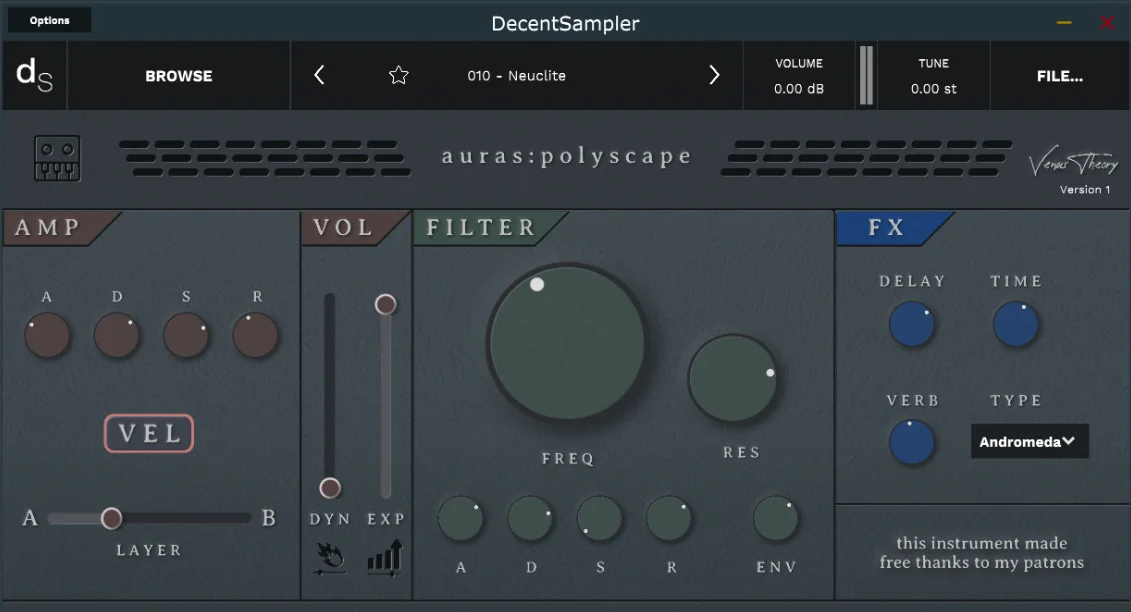1131x612 pixels.
Task: Click the BROWSE button
Action: (x=179, y=76)
